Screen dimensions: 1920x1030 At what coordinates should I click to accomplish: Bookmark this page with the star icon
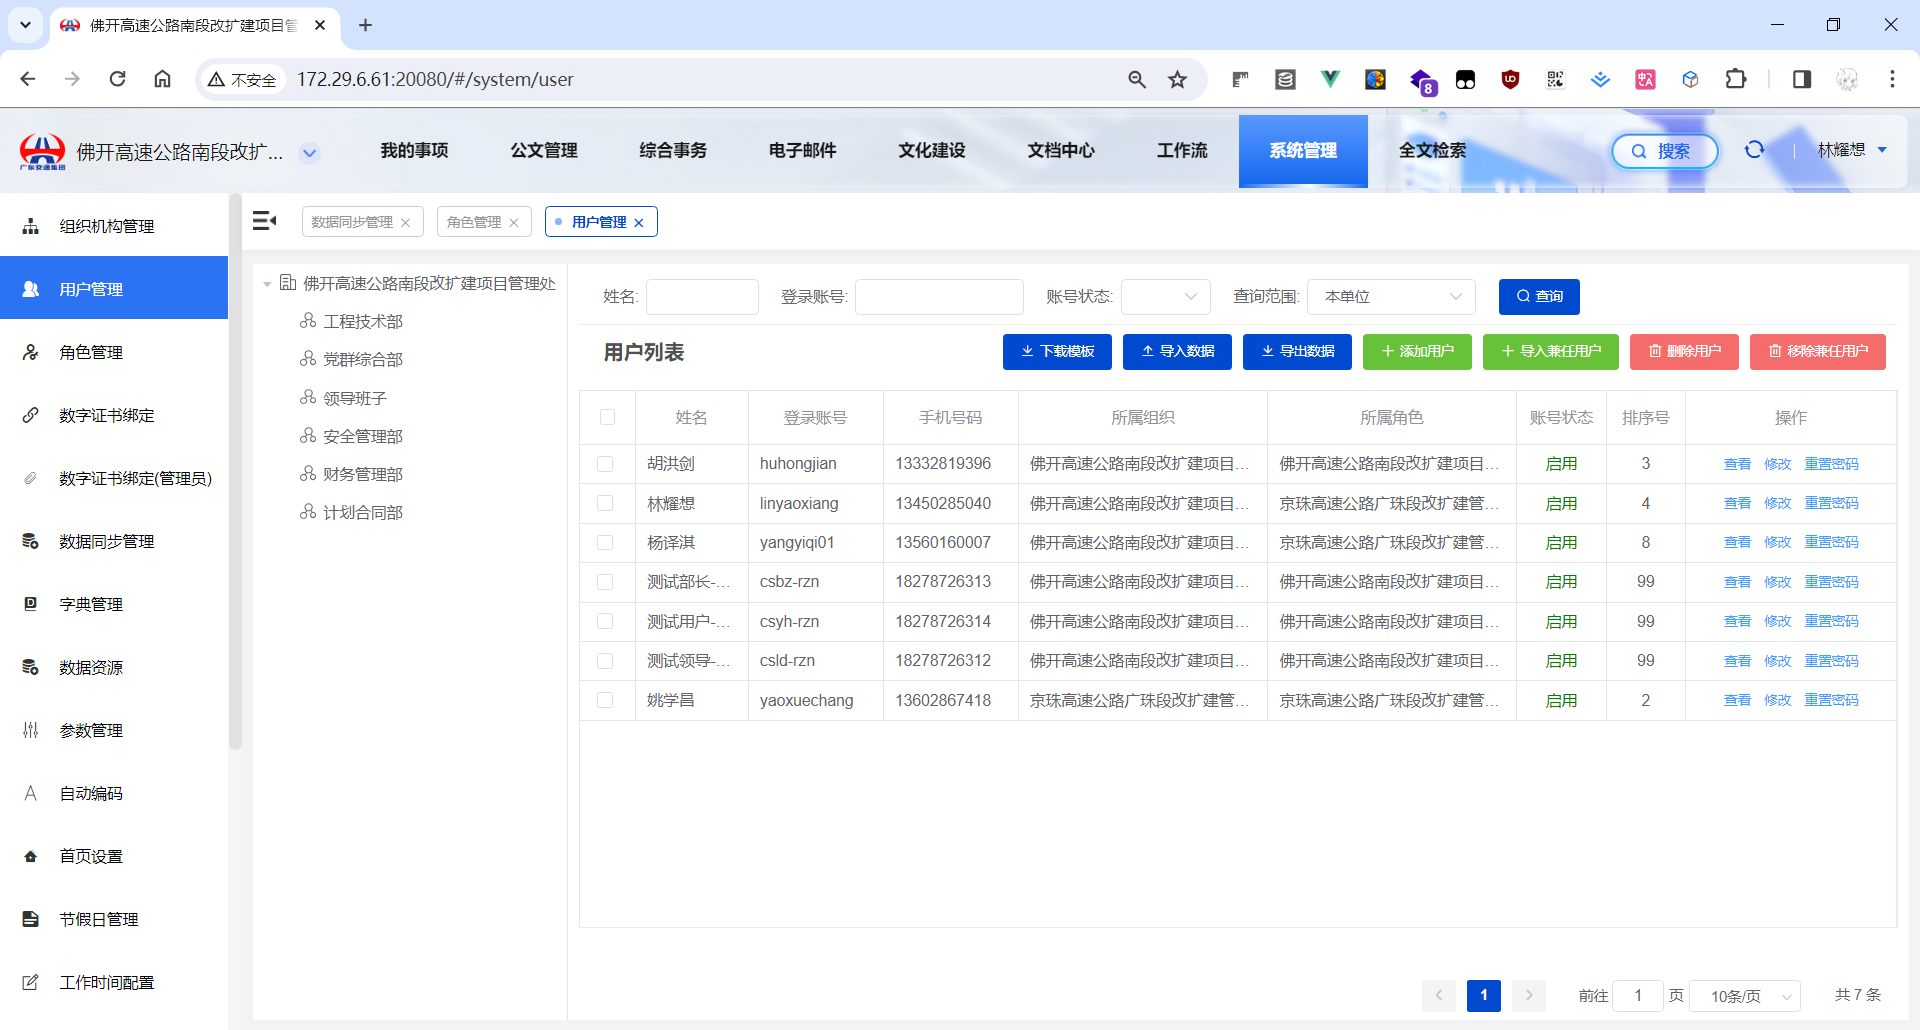[1177, 79]
